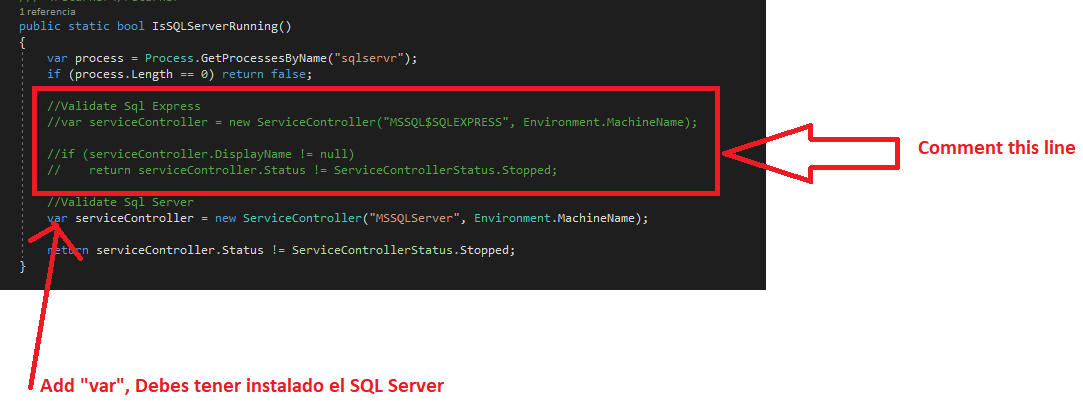Click the GetProcessesByName method call
The width and height of the screenshot is (1083, 420).
point(264,58)
